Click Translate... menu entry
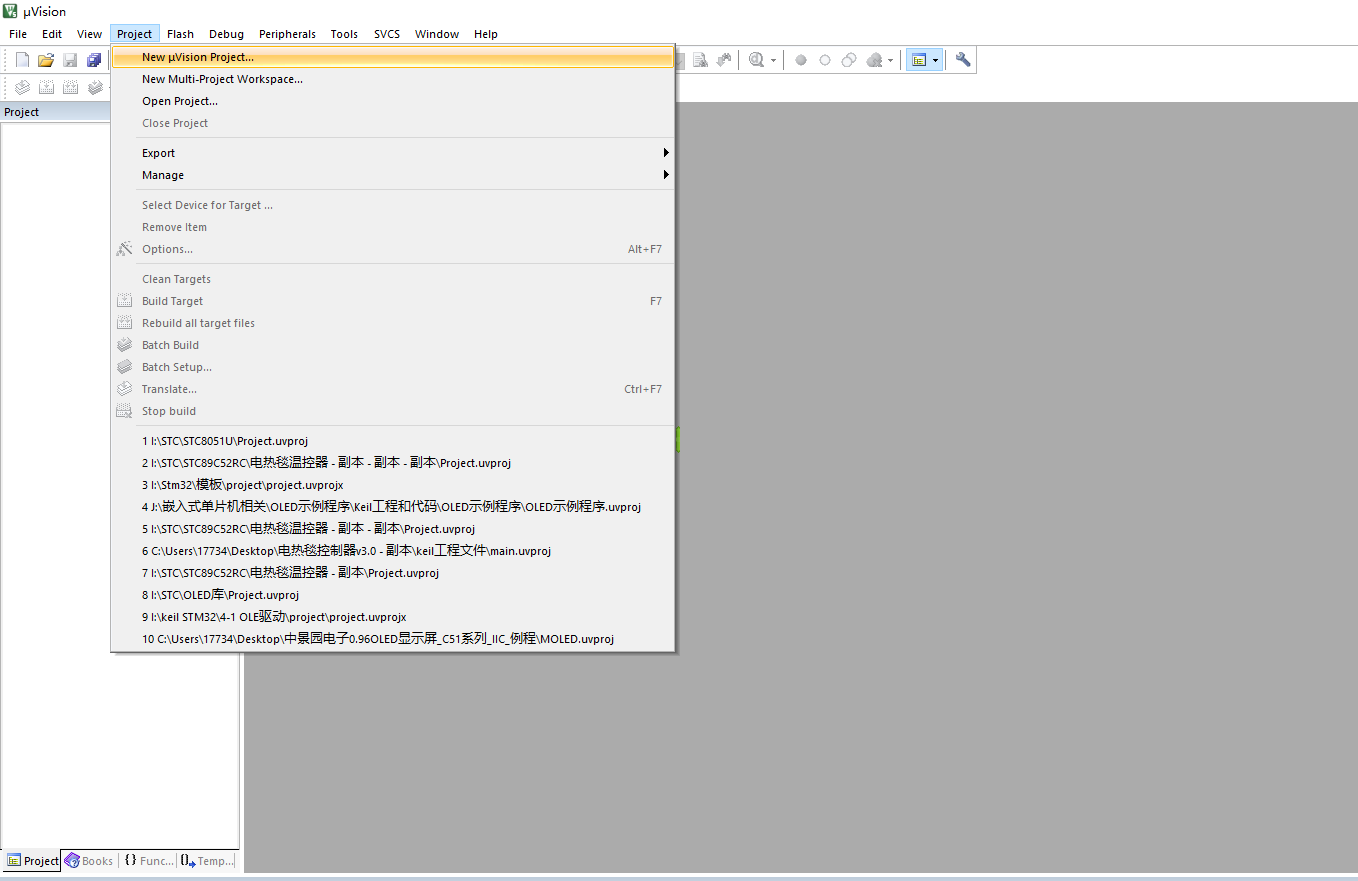This screenshot has height=881, width=1358. 393,389
